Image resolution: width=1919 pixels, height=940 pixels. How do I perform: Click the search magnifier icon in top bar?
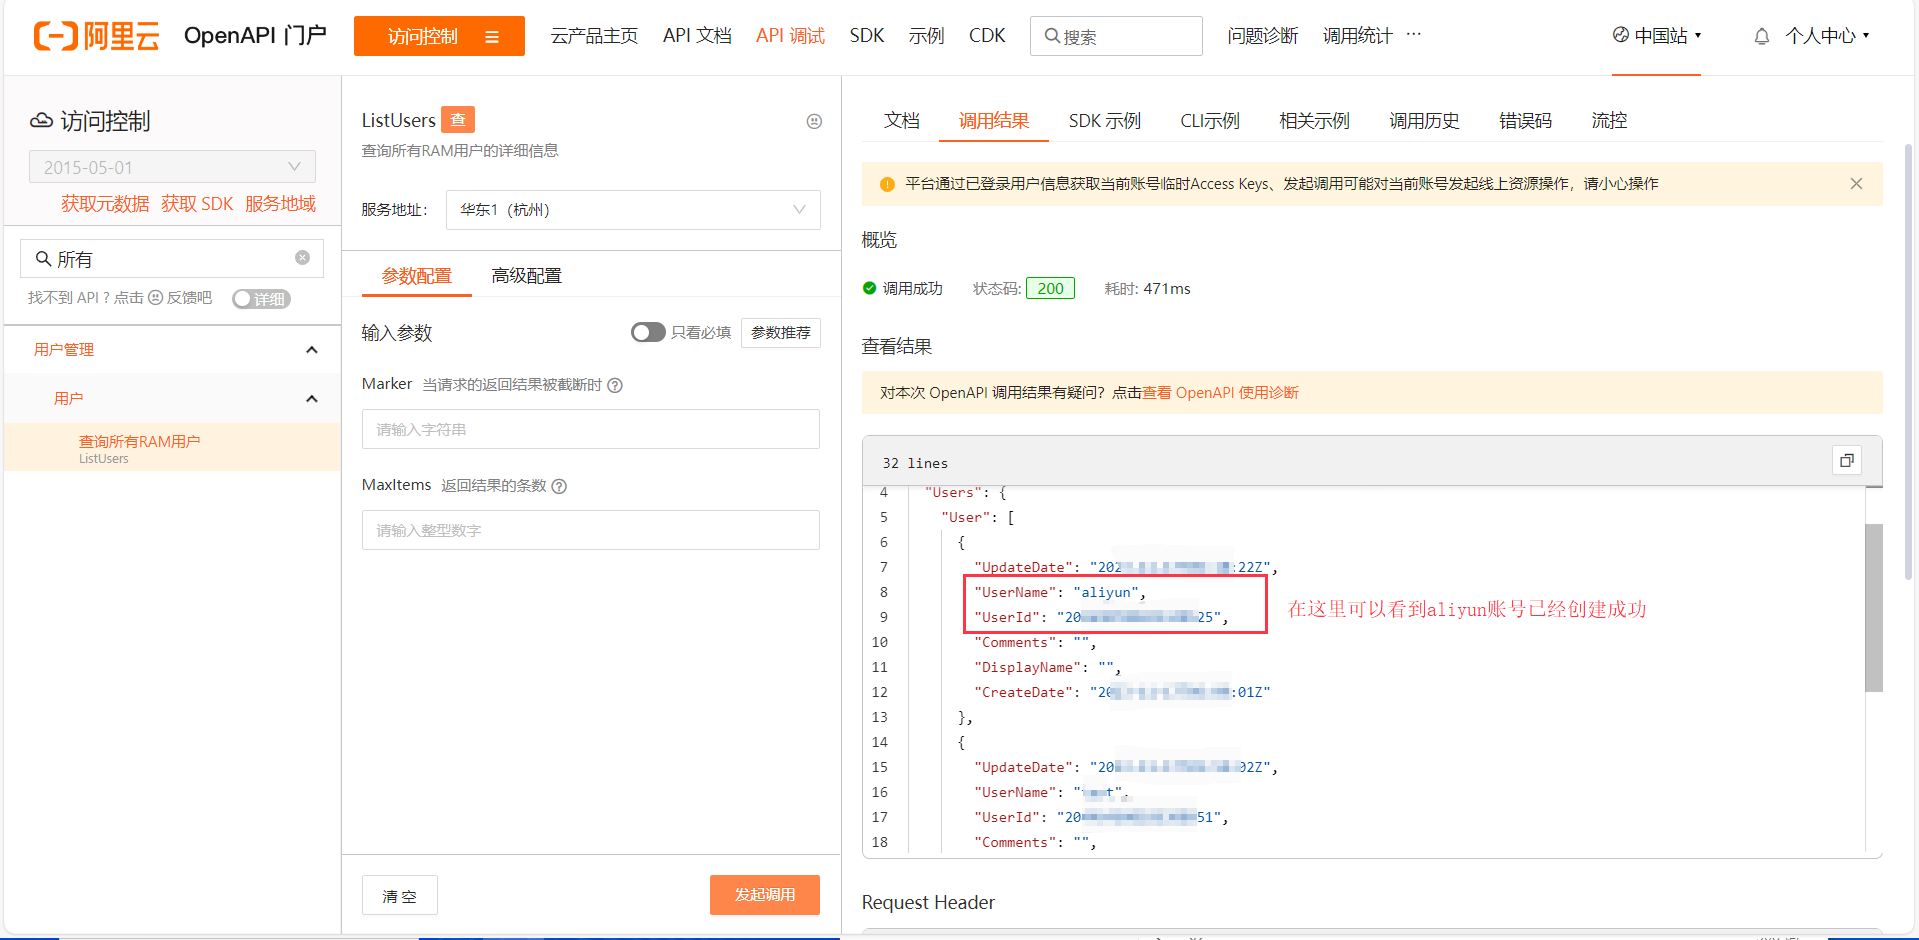tap(1052, 36)
